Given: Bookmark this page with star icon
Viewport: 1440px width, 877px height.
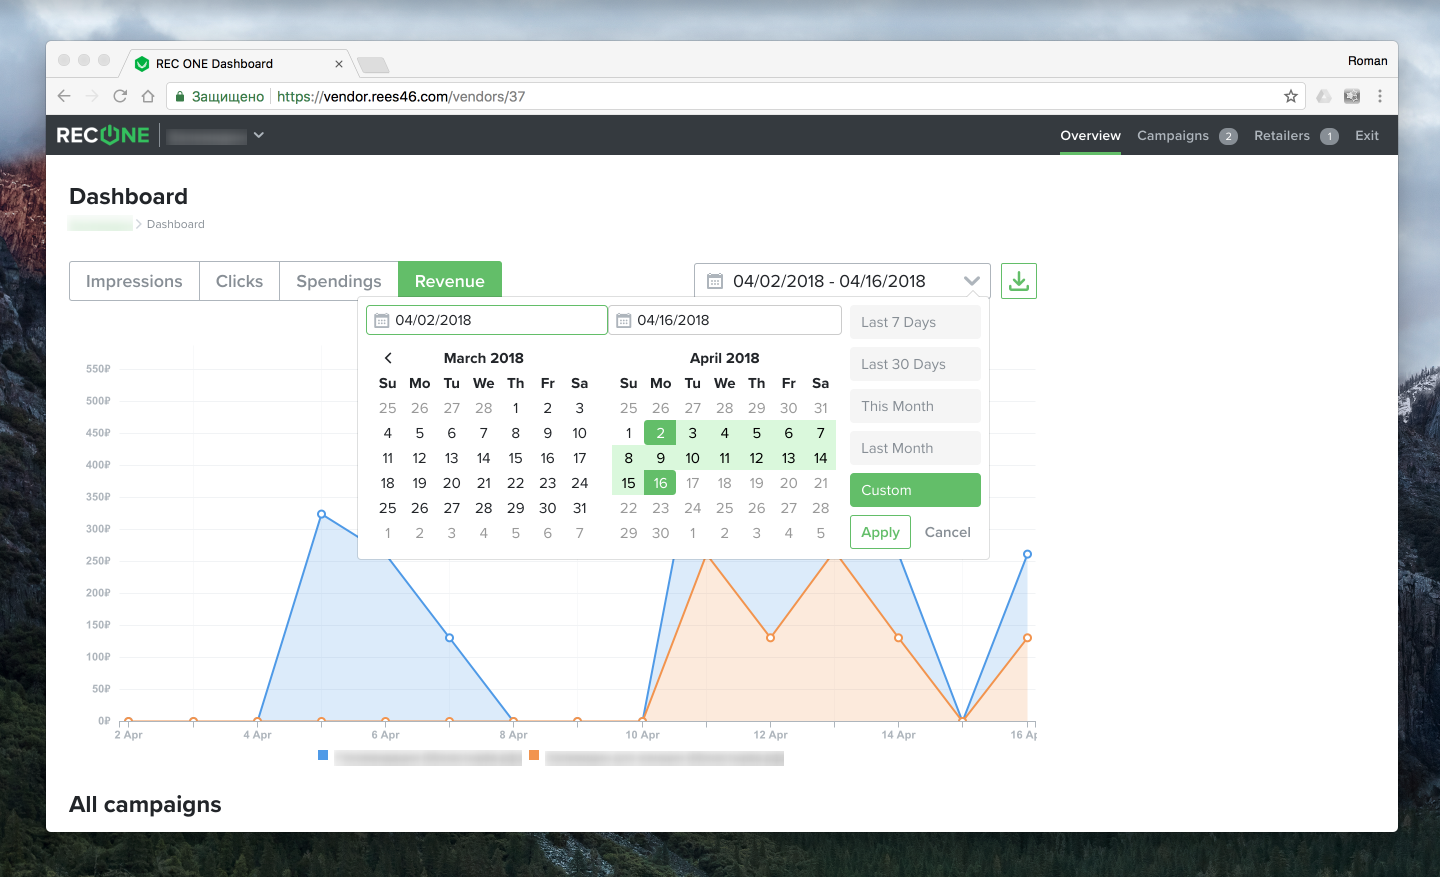Looking at the screenshot, I should click(1290, 96).
